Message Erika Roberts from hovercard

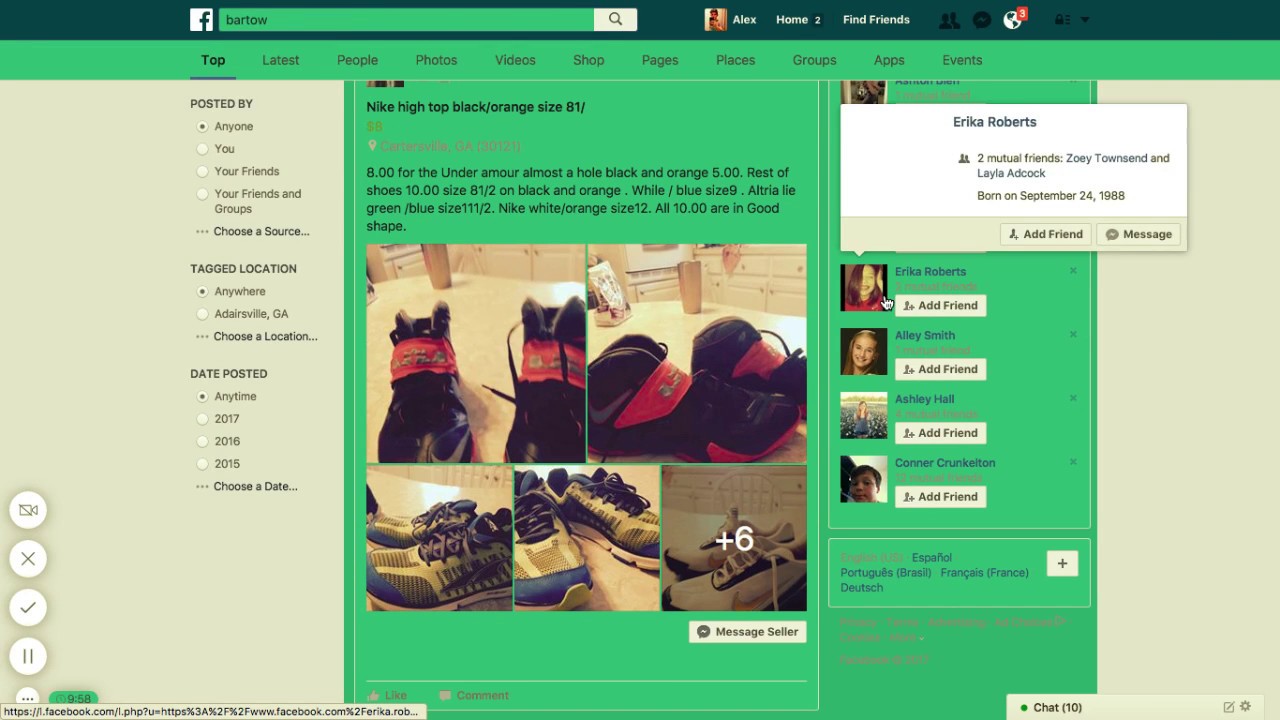1138,234
